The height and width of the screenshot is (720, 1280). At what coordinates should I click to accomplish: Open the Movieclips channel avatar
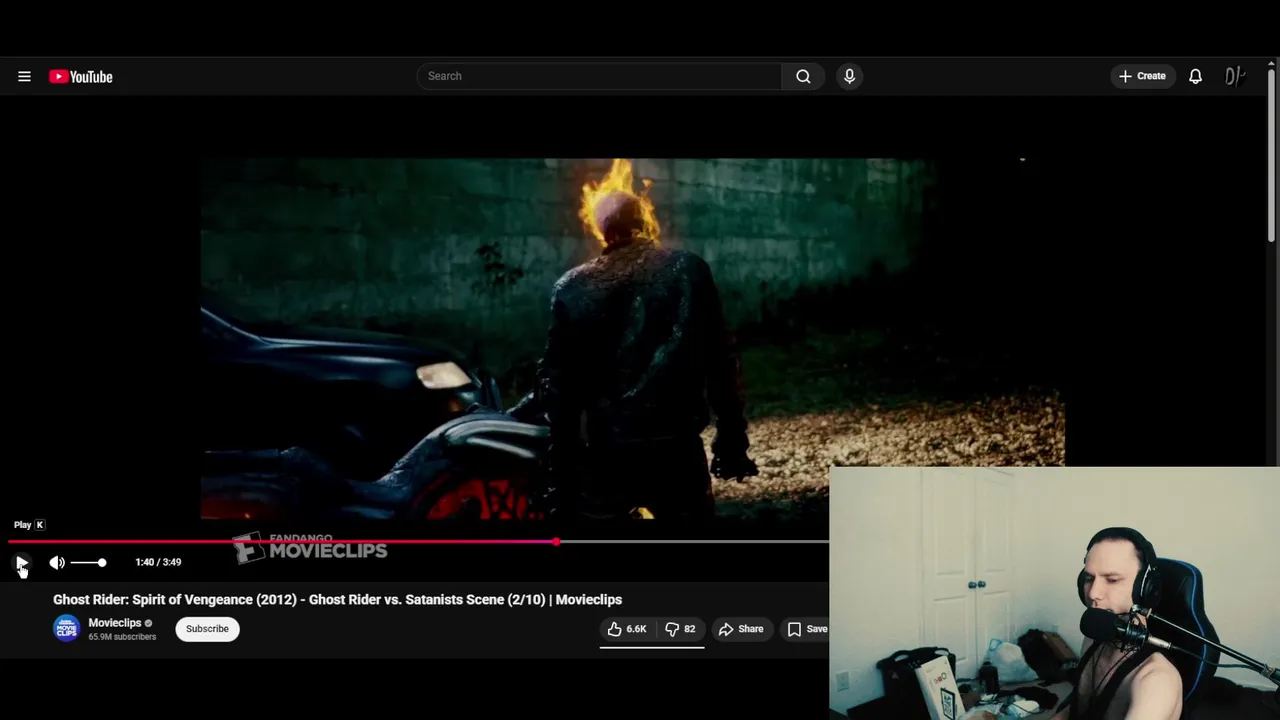(66, 629)
